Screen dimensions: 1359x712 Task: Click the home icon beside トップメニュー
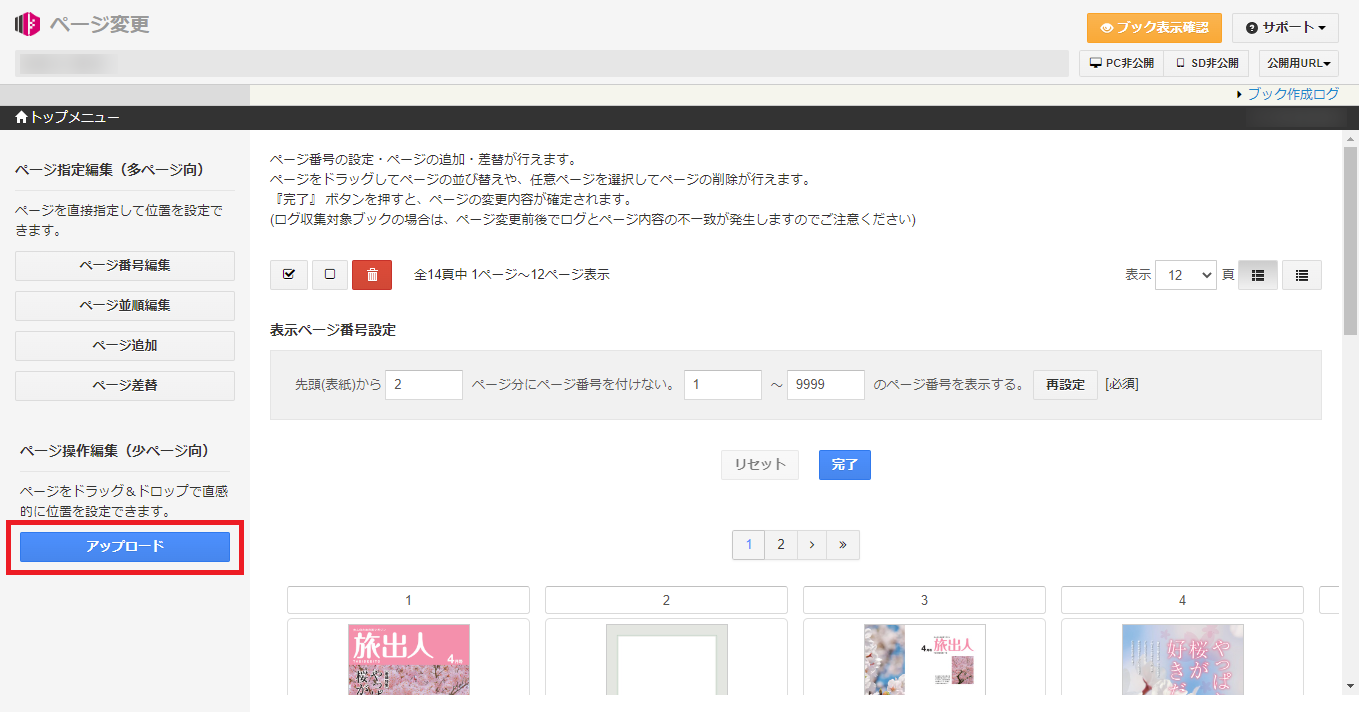click(20, 117)
